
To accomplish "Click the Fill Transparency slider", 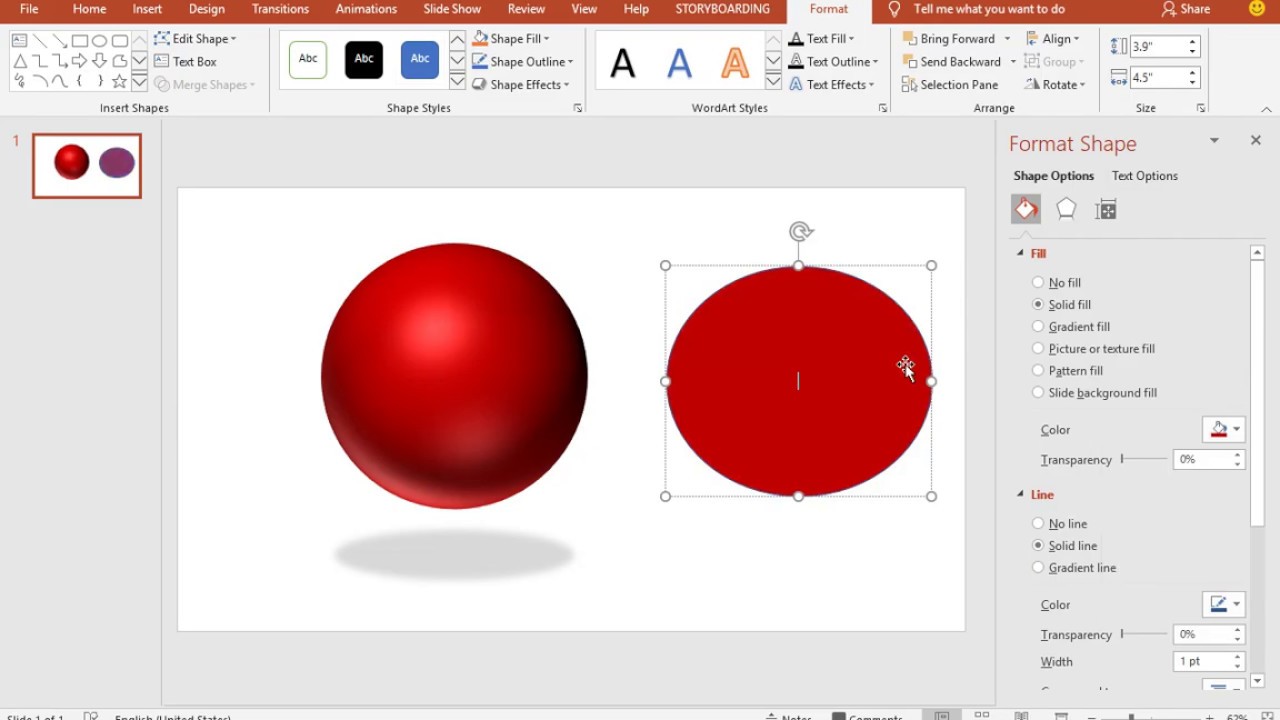I will click(1144, 460).
